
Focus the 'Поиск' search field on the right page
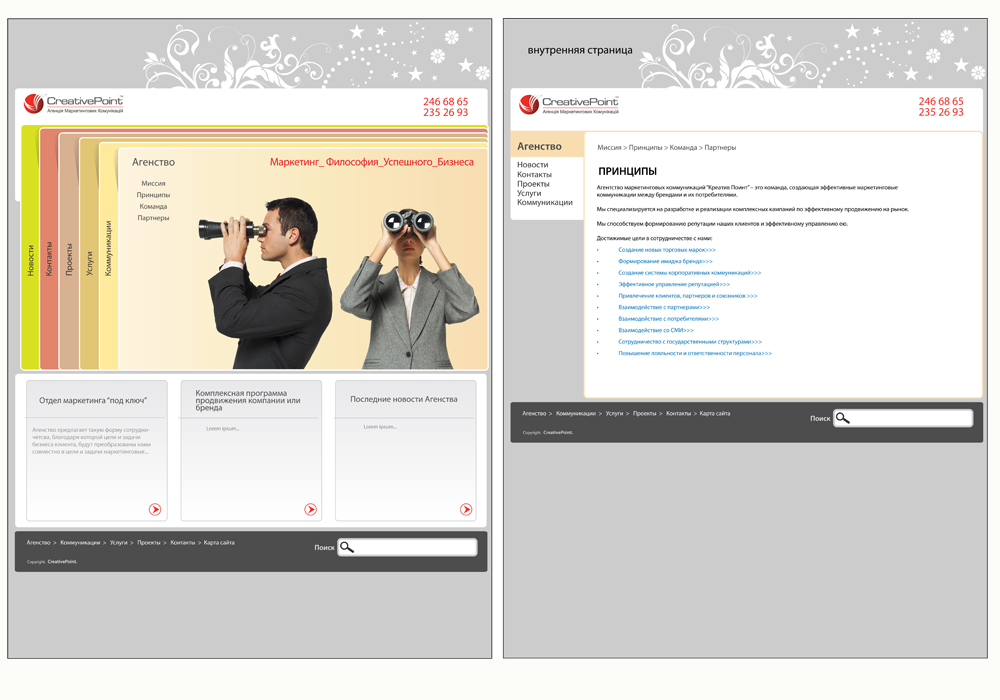[x=903, y=418]
